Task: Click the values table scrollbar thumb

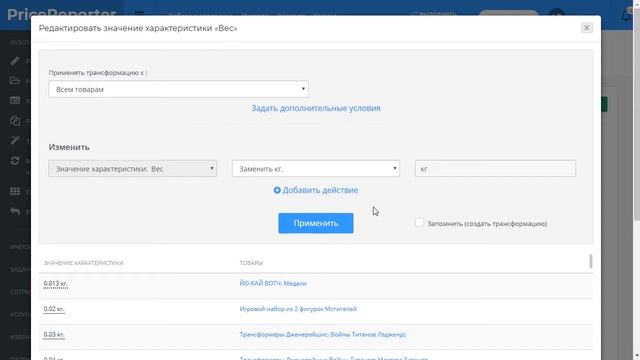Action: pyautogui.click(x=591, y=261)
